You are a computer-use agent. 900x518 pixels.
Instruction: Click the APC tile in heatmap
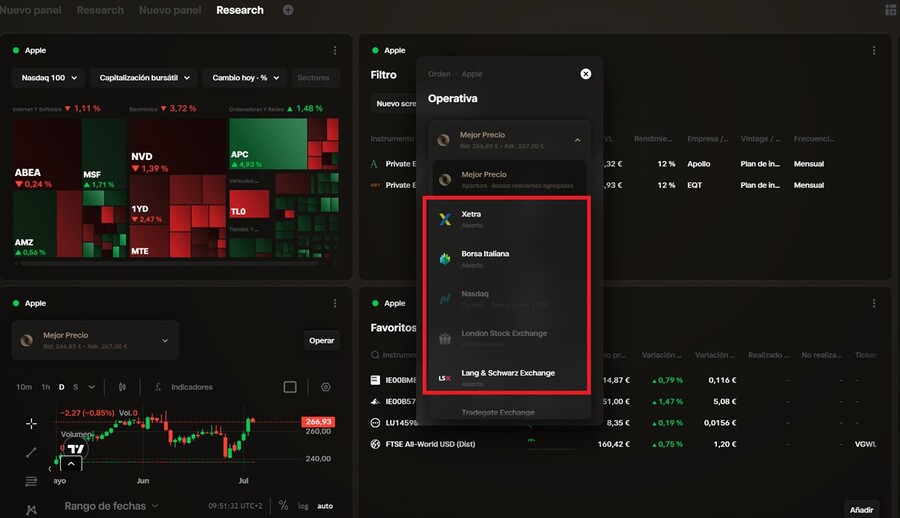[268, 144]
